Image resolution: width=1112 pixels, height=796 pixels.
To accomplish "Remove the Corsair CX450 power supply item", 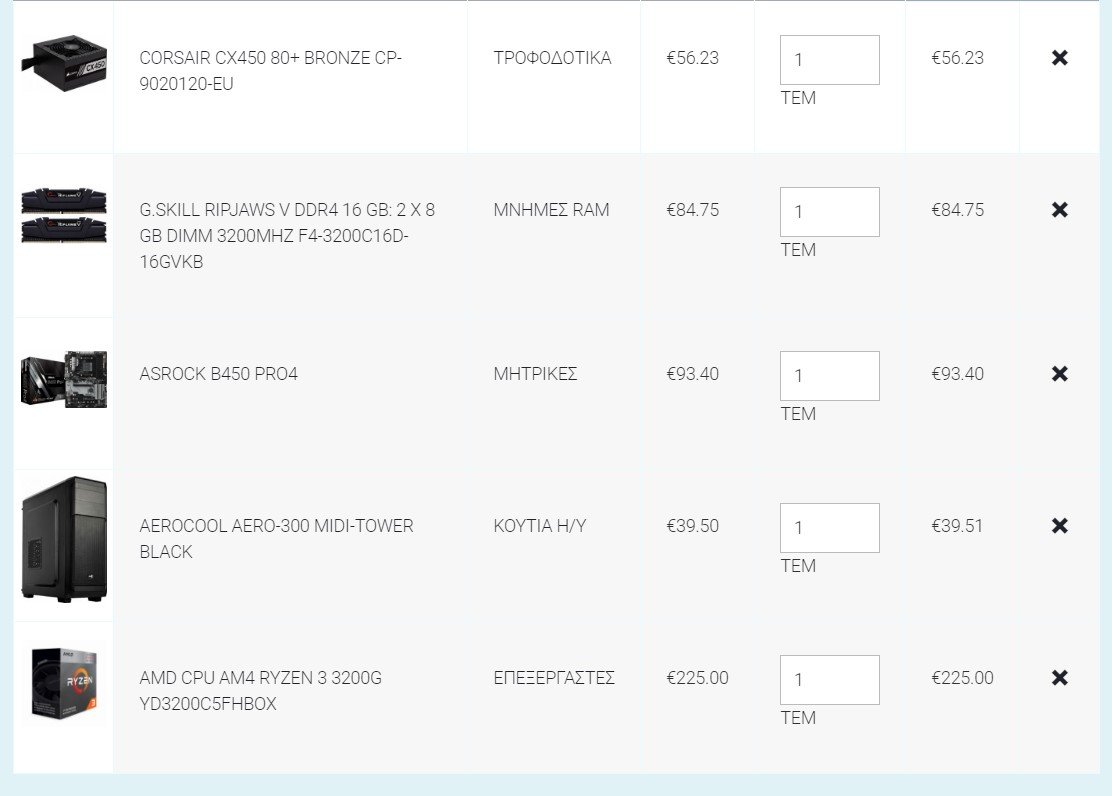I will [x=1060, y=58].
